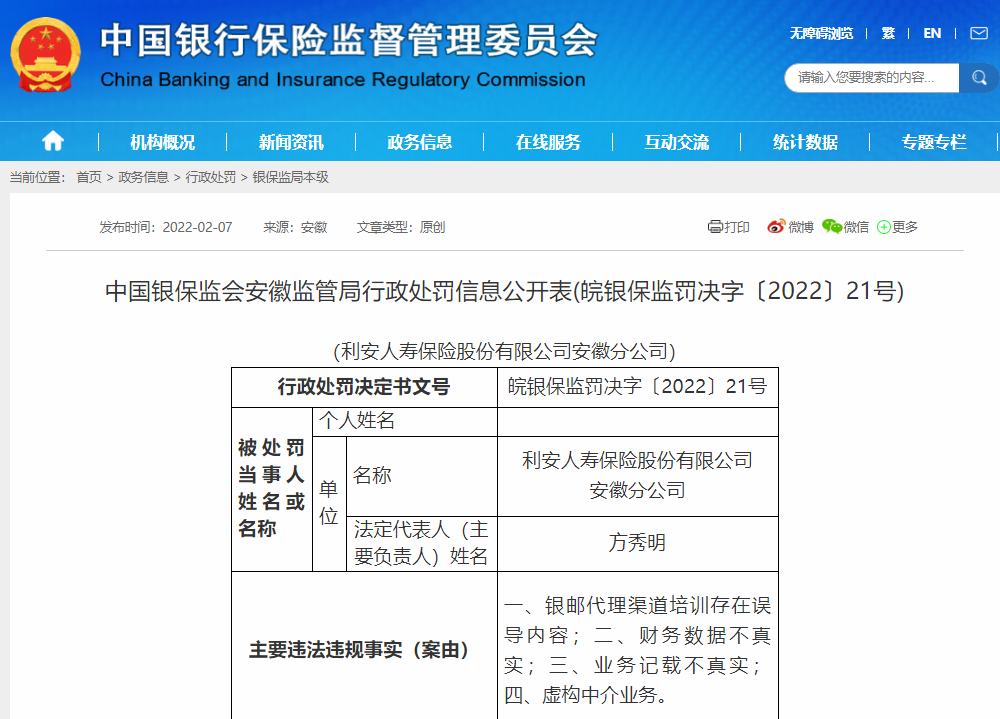1000x719 pixels.
Task: Click the 行政处罚 breadcrumb link
Action: pyautogui.click(x=210, y=177)
